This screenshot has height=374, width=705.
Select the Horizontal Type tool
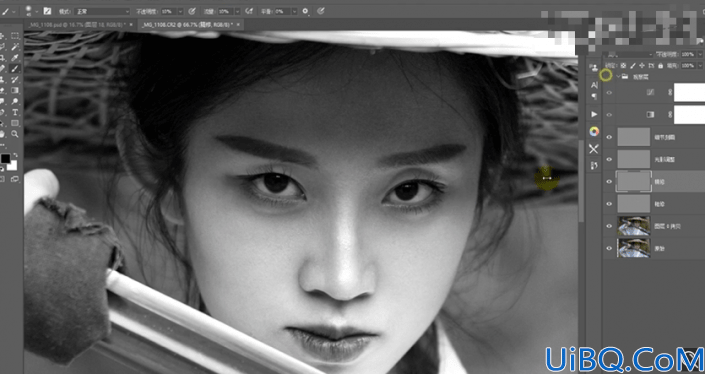[x=15, y=112]
